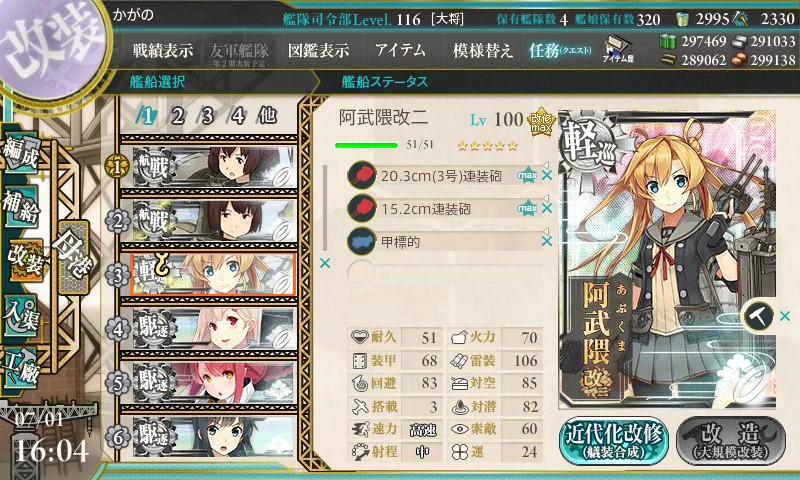The width and height of the screenshot is (800, 480).
Task: Switch to fleet tab 4
Action: coord(237,116)
